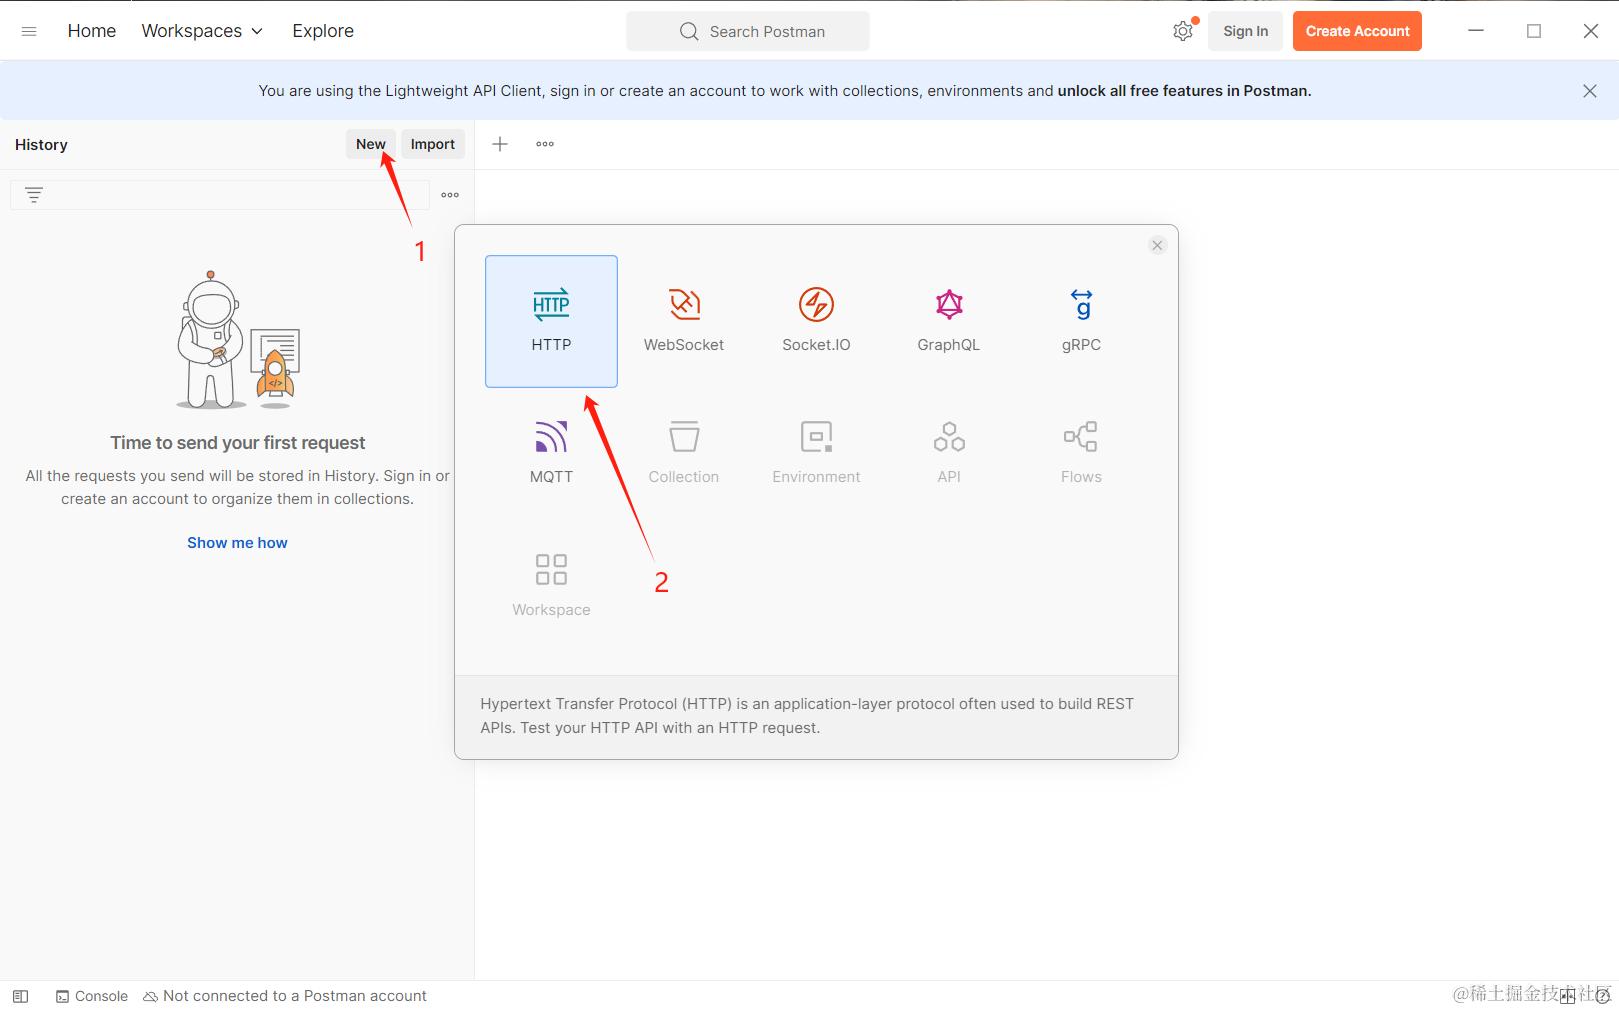1619x1010 pixels.
Task: Select the Environment tile
Action: pyautogui.click(x=816, y=453)
